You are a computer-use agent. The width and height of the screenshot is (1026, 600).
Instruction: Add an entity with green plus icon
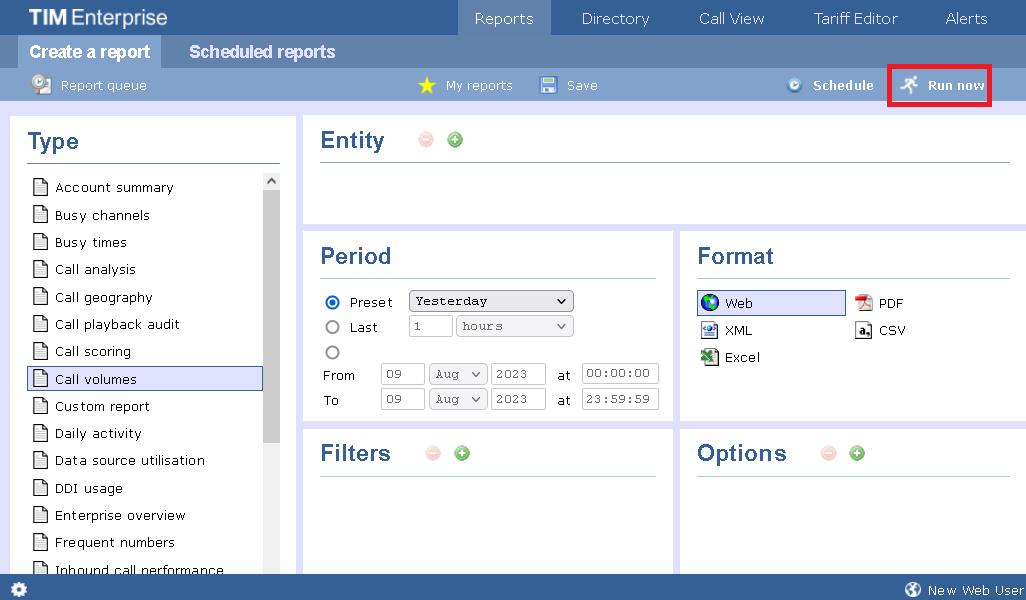pyautogui.click(x=455, y=140)
